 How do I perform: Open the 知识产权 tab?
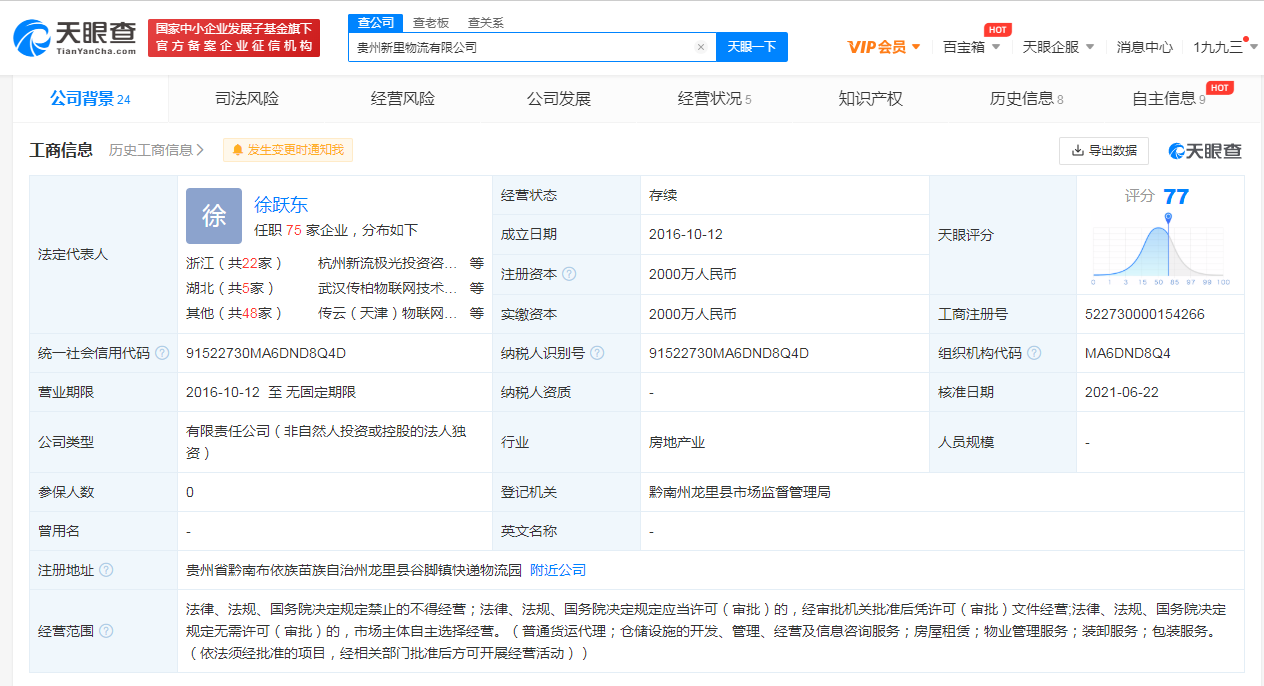(x=870, y=99)
